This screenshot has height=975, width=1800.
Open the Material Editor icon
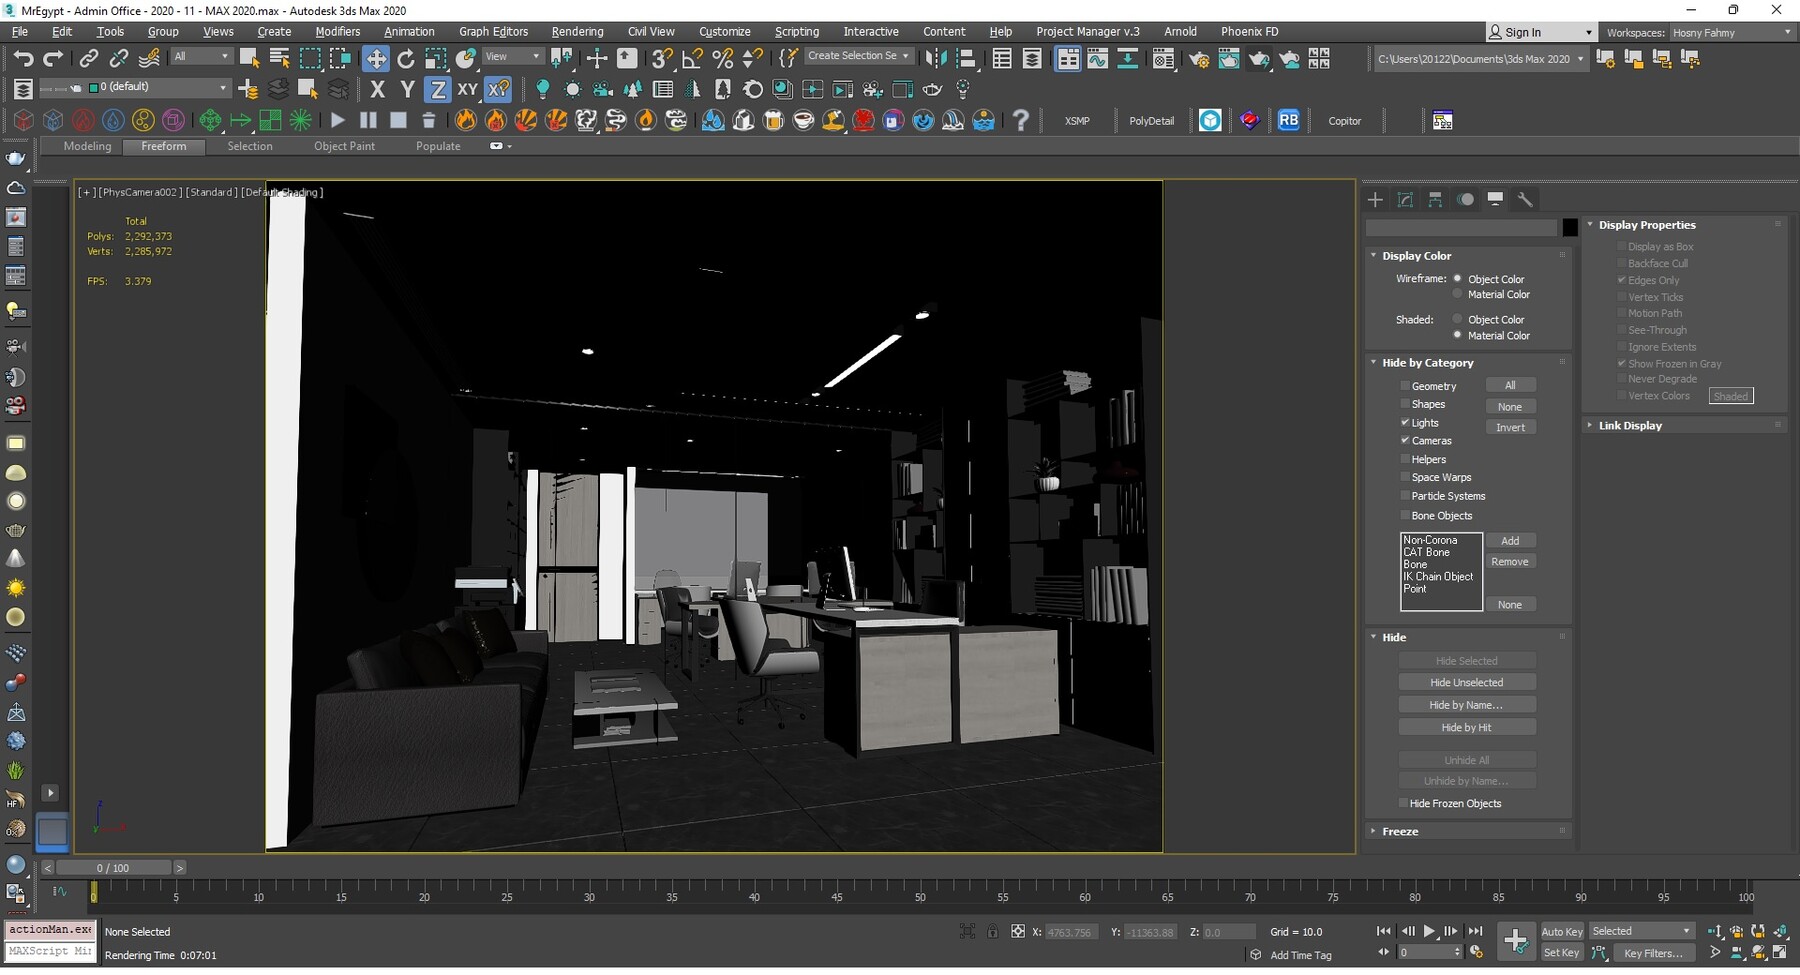pos(1164,58)
